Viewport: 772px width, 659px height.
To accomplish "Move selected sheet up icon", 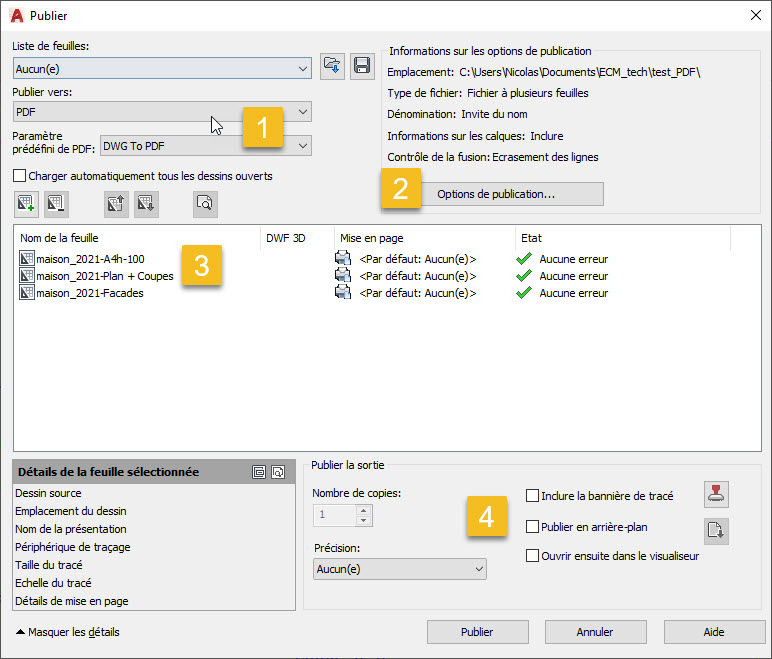I will click(x=117, y=204).
